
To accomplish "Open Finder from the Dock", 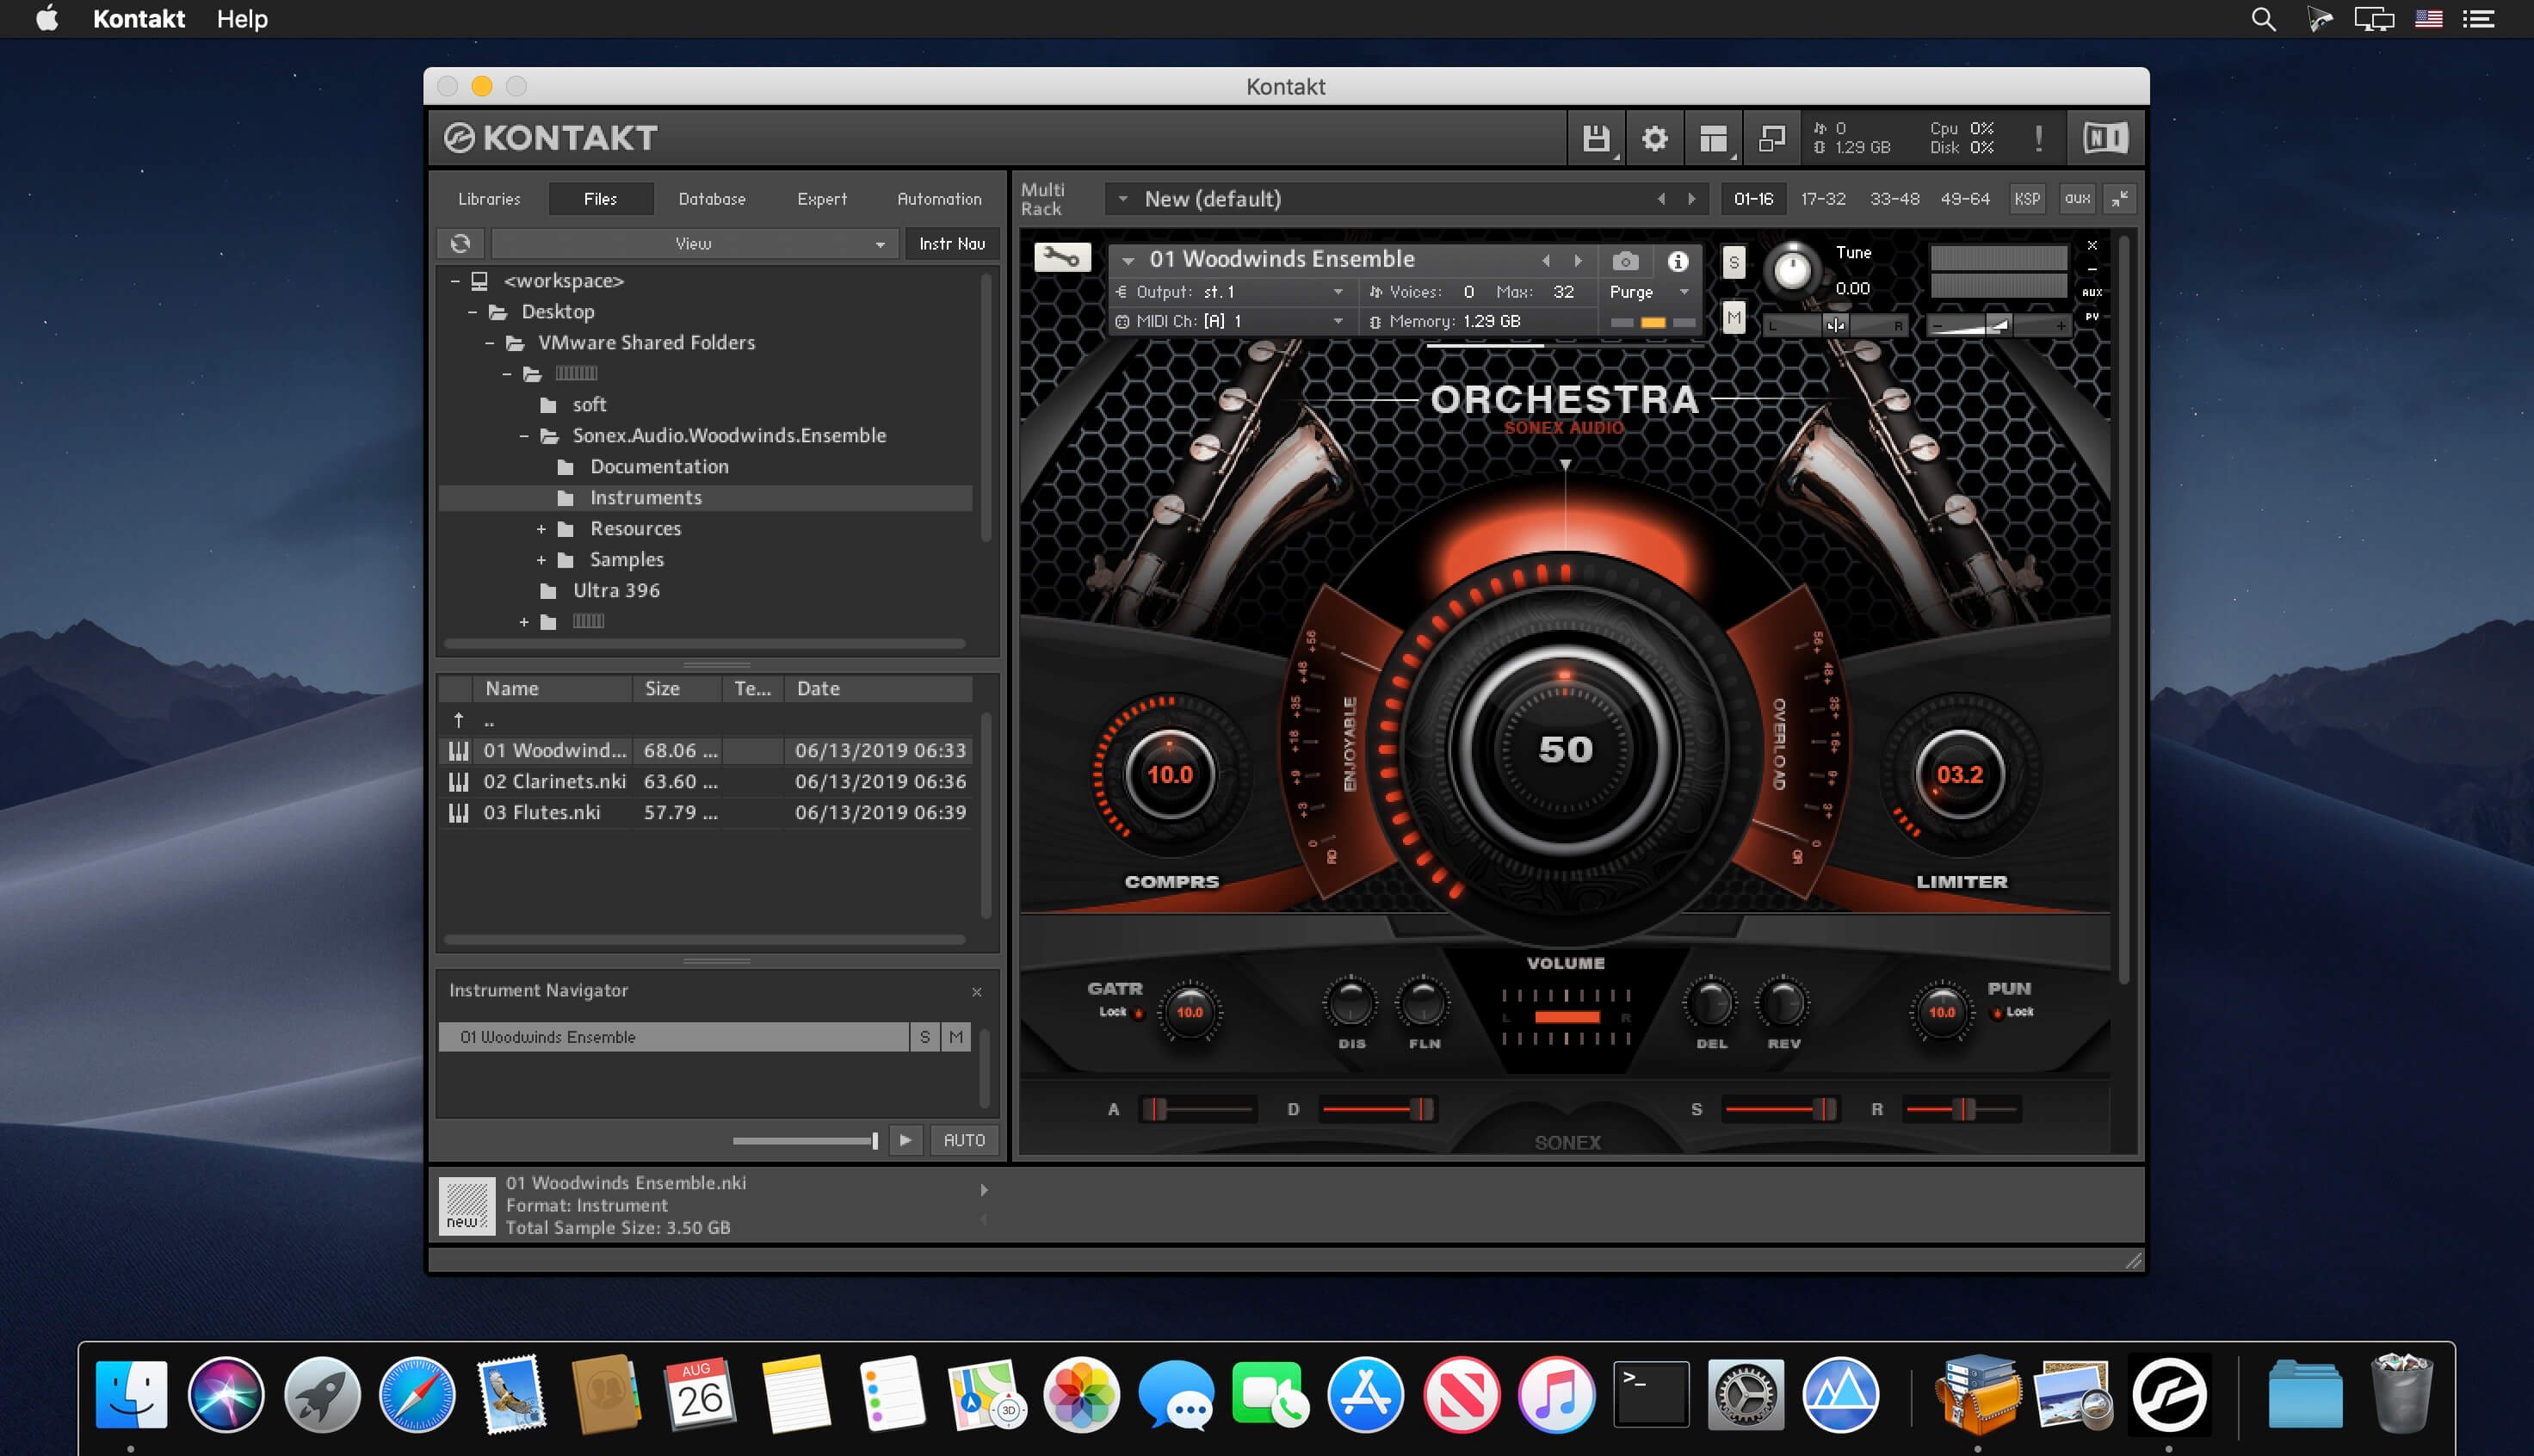I will coord(131,1394).
